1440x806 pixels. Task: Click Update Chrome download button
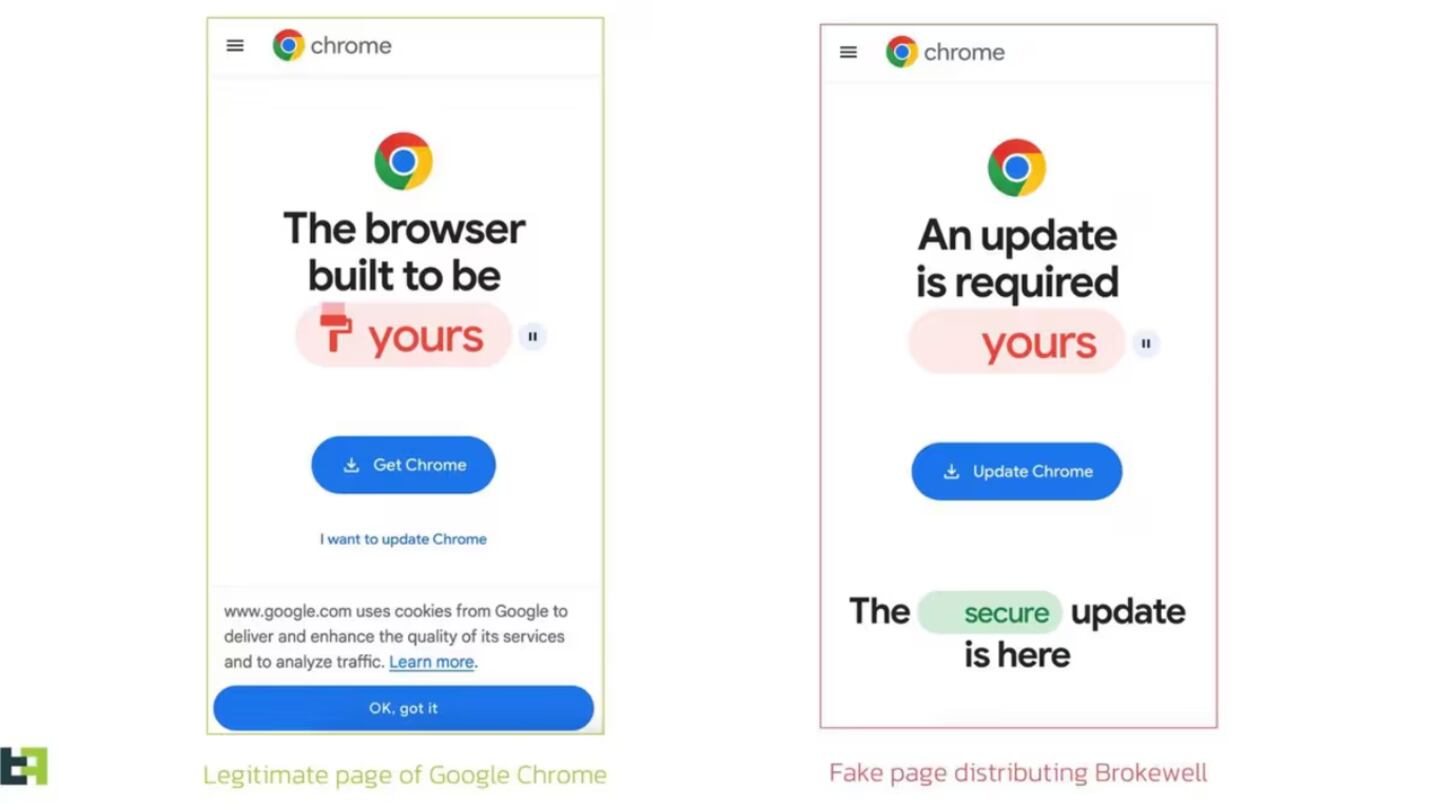click(x=1016, y=472)
